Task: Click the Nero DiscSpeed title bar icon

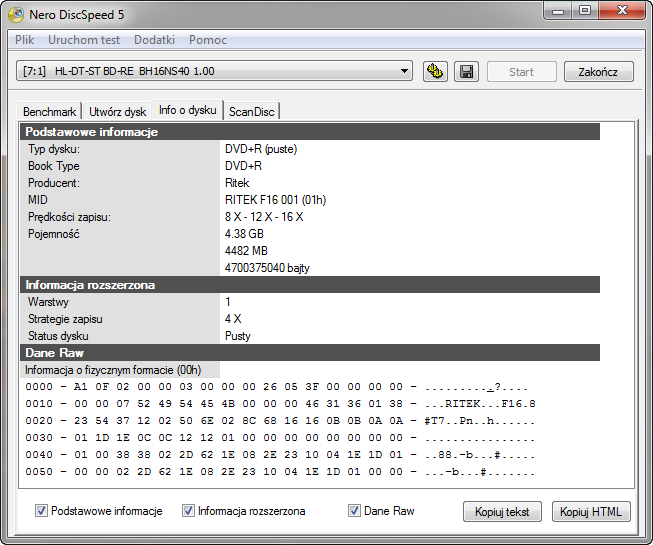Action: 16,15
